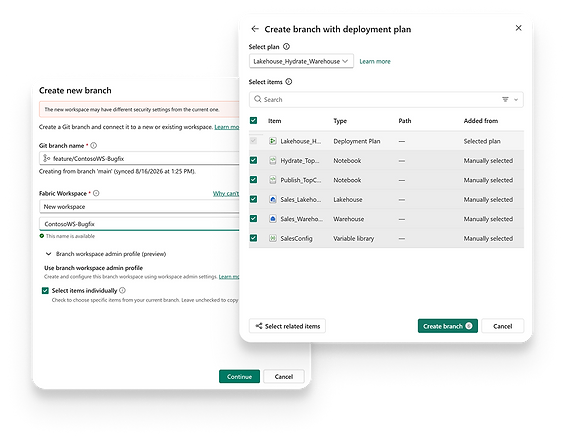Screen dimensions: 565x441
Task: Click the Deployment Plan icon for Lakehouse_H... row
Action: [273, 141]
